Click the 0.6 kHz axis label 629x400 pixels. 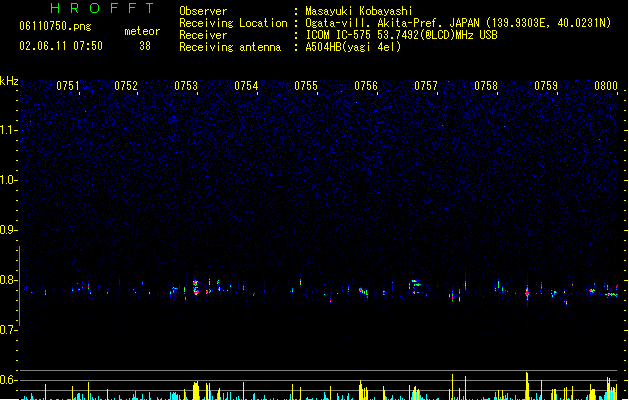(8, 380)
